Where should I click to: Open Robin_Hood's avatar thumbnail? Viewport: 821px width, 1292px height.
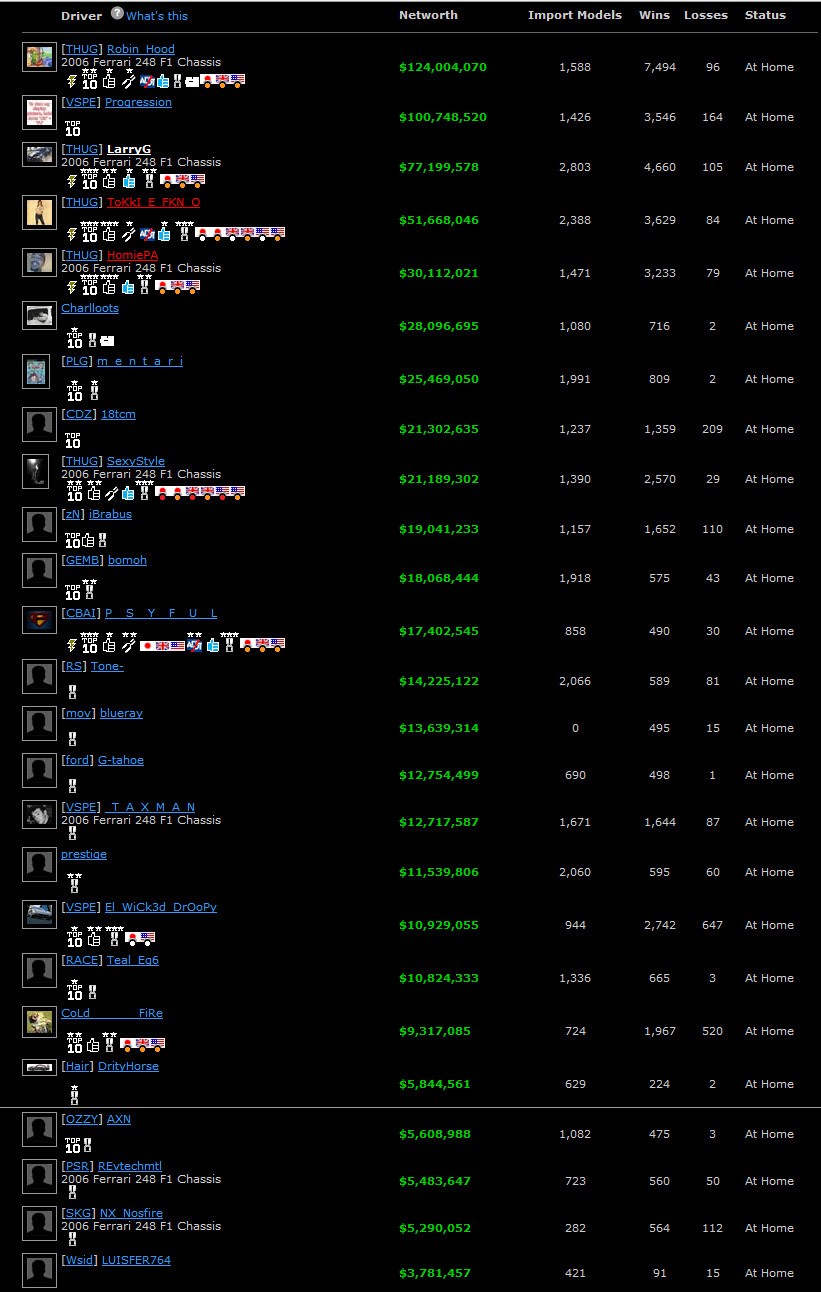pyautogui.click(x=39, y=57)
